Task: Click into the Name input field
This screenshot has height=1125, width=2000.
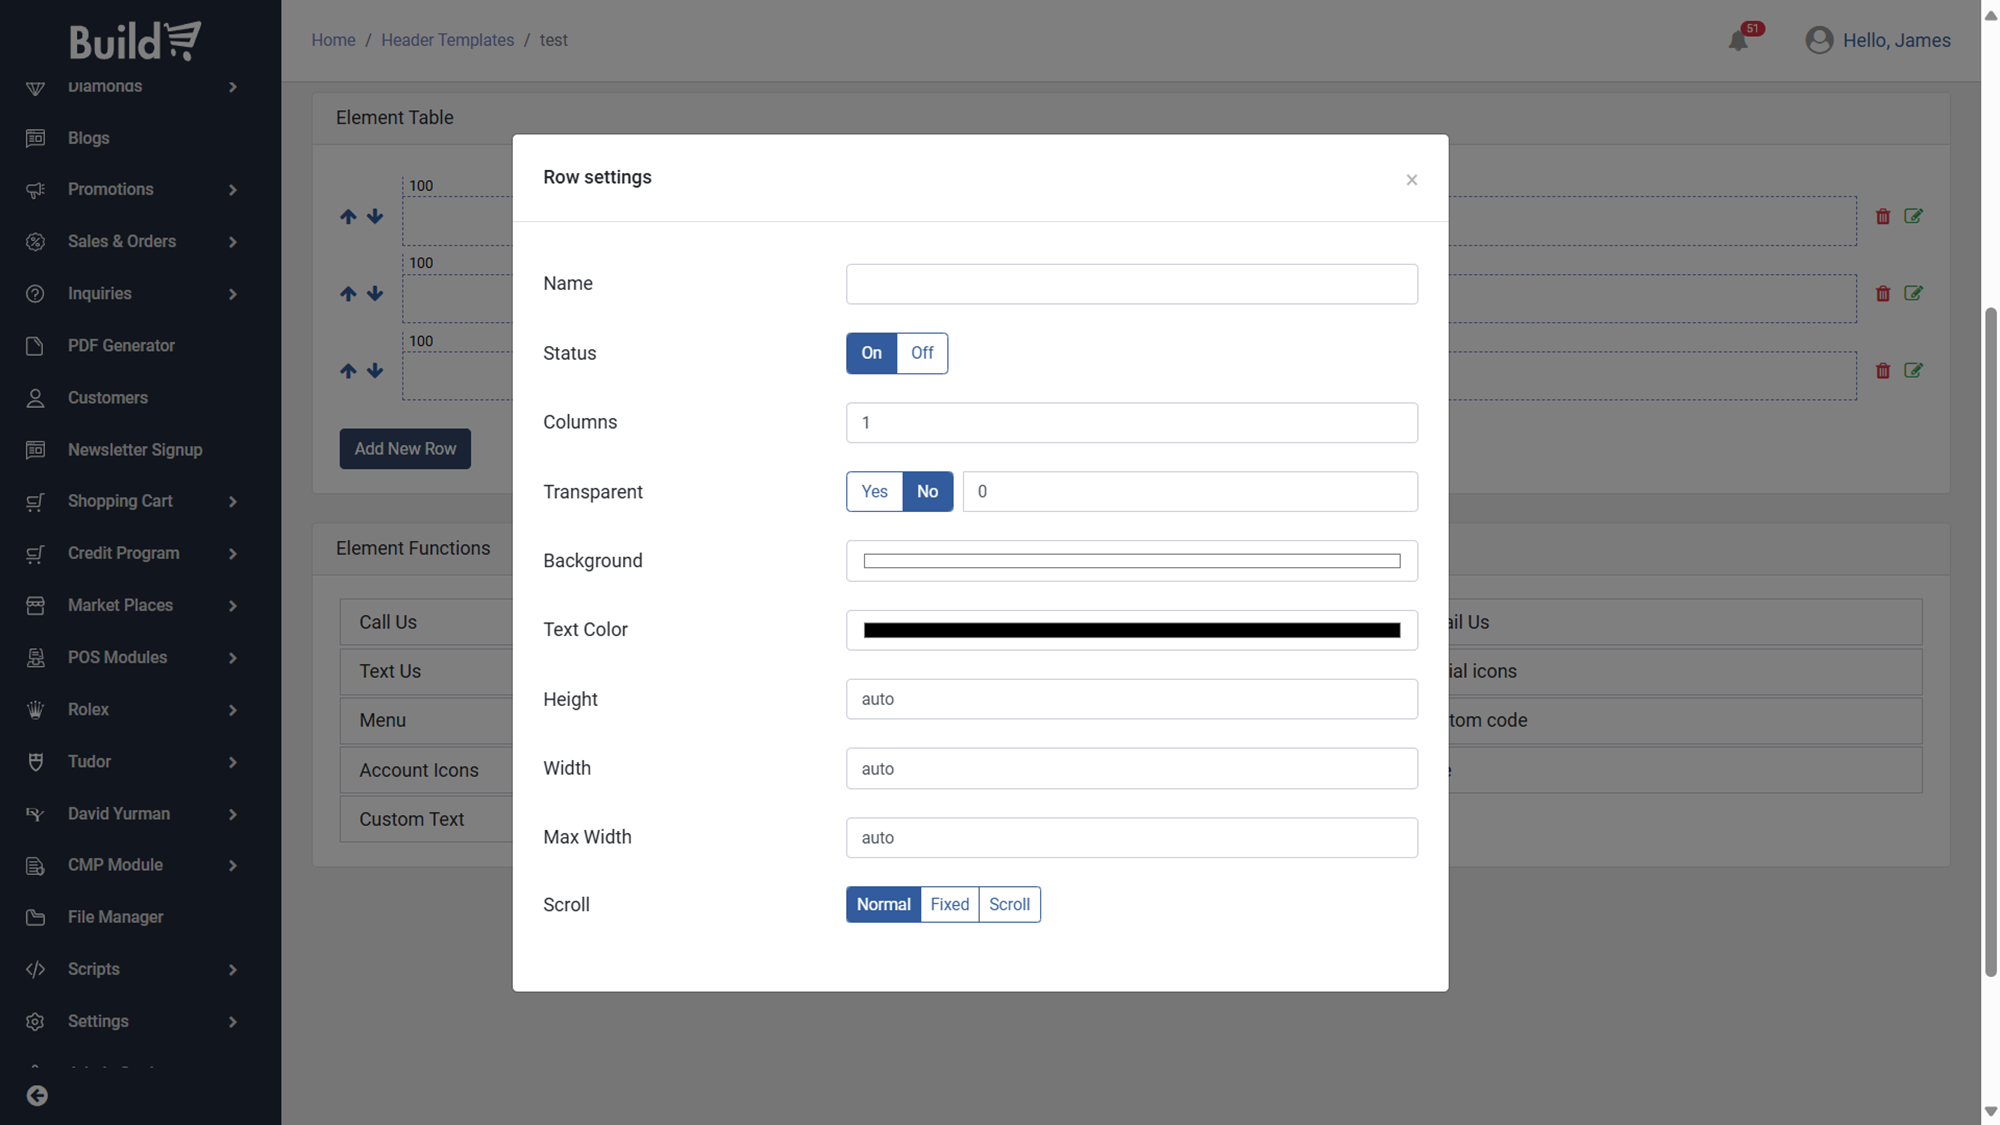Action: coord(1131,284)
